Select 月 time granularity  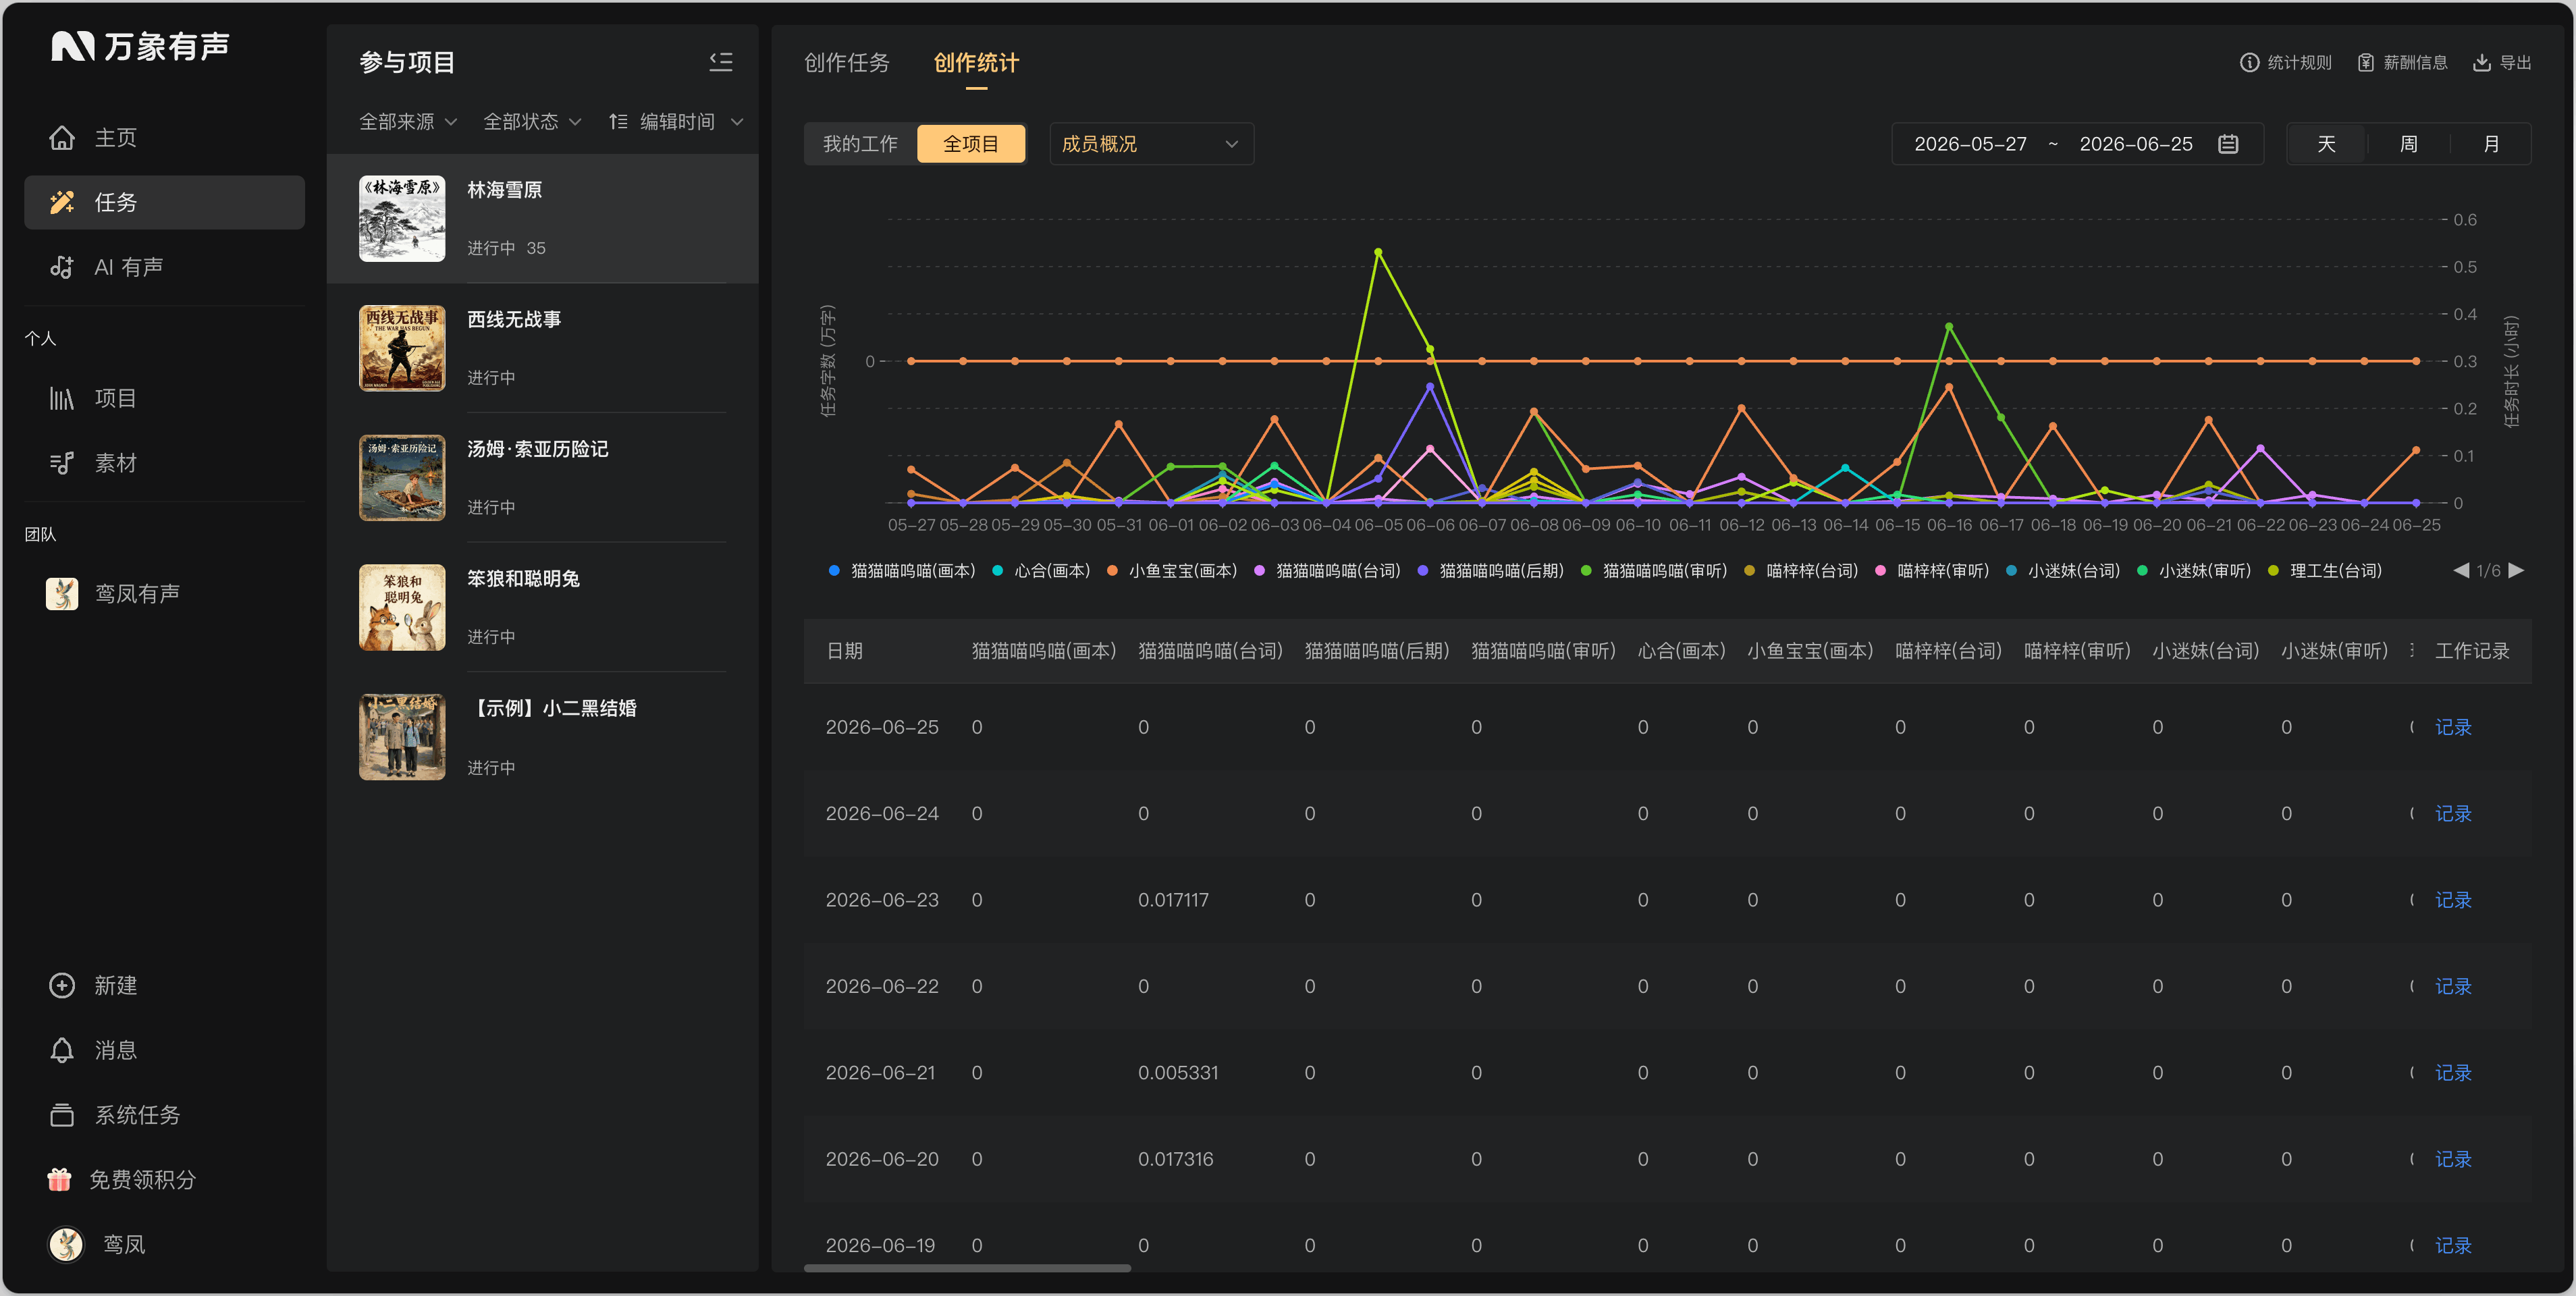(2491, 144)
